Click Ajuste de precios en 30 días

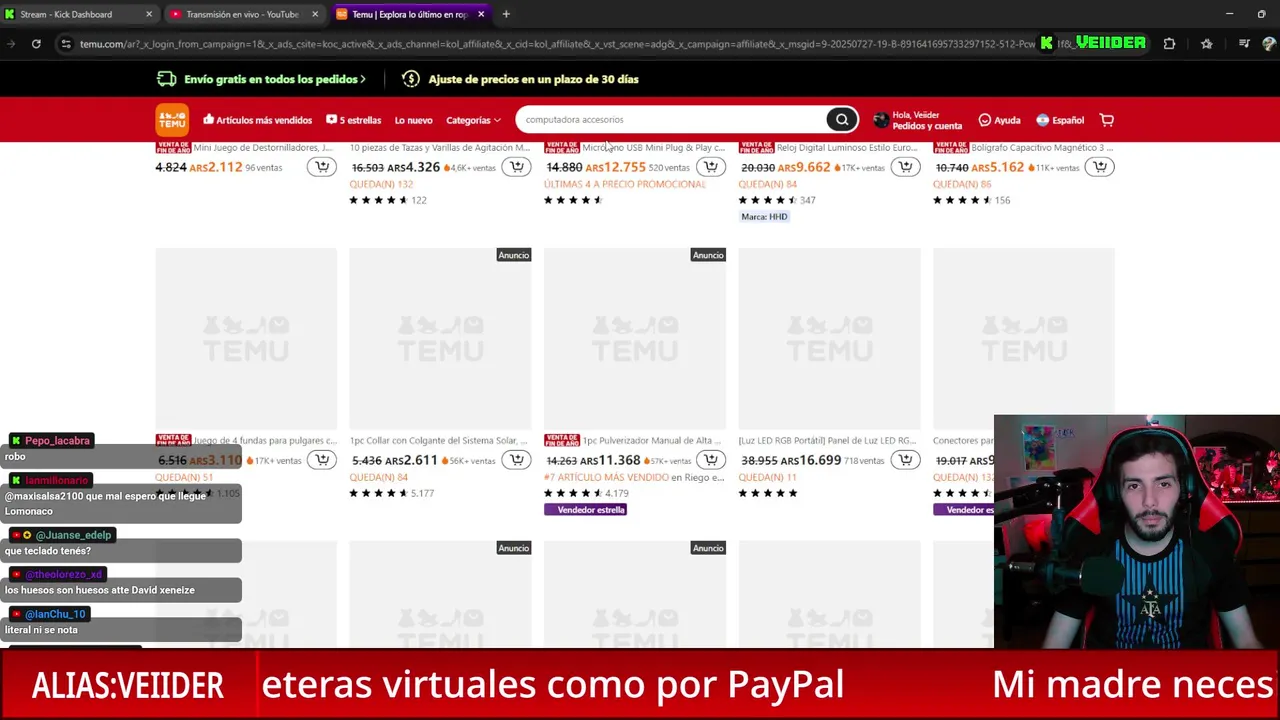(x=520, y=79)
